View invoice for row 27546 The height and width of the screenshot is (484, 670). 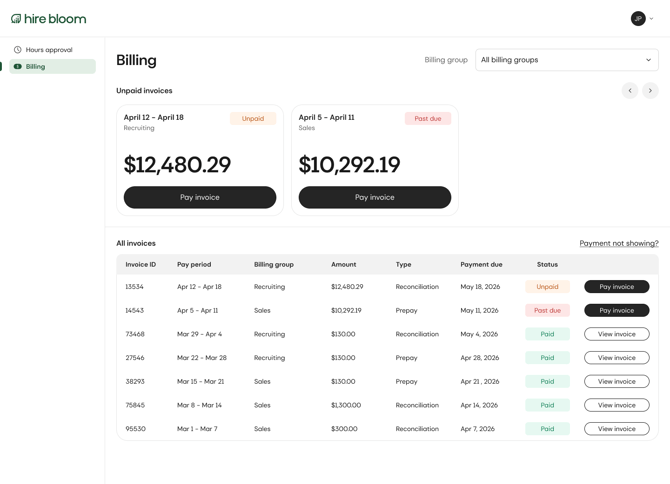click(x=617, y=358)
